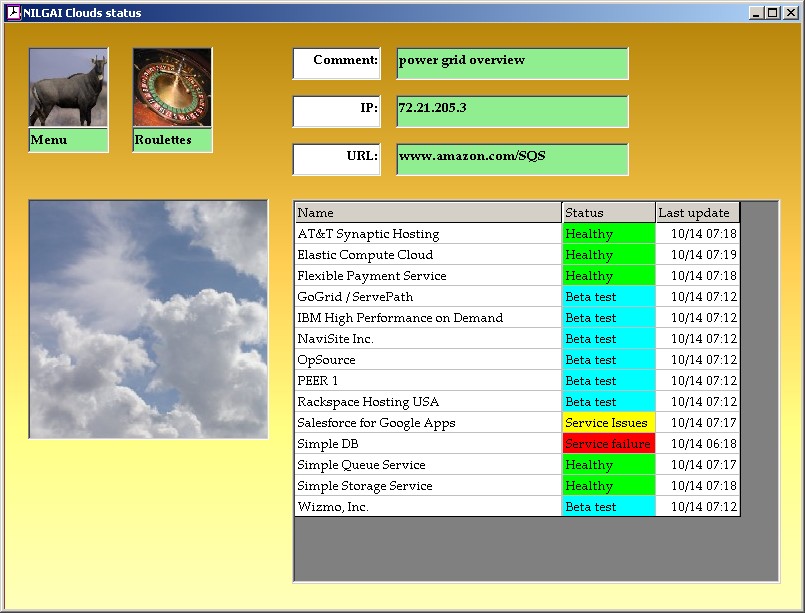The height and width of the screenshot is (613, 805).
Task: Sort by the Status column header
Action: pyautogui.click(x=609, y=213)
